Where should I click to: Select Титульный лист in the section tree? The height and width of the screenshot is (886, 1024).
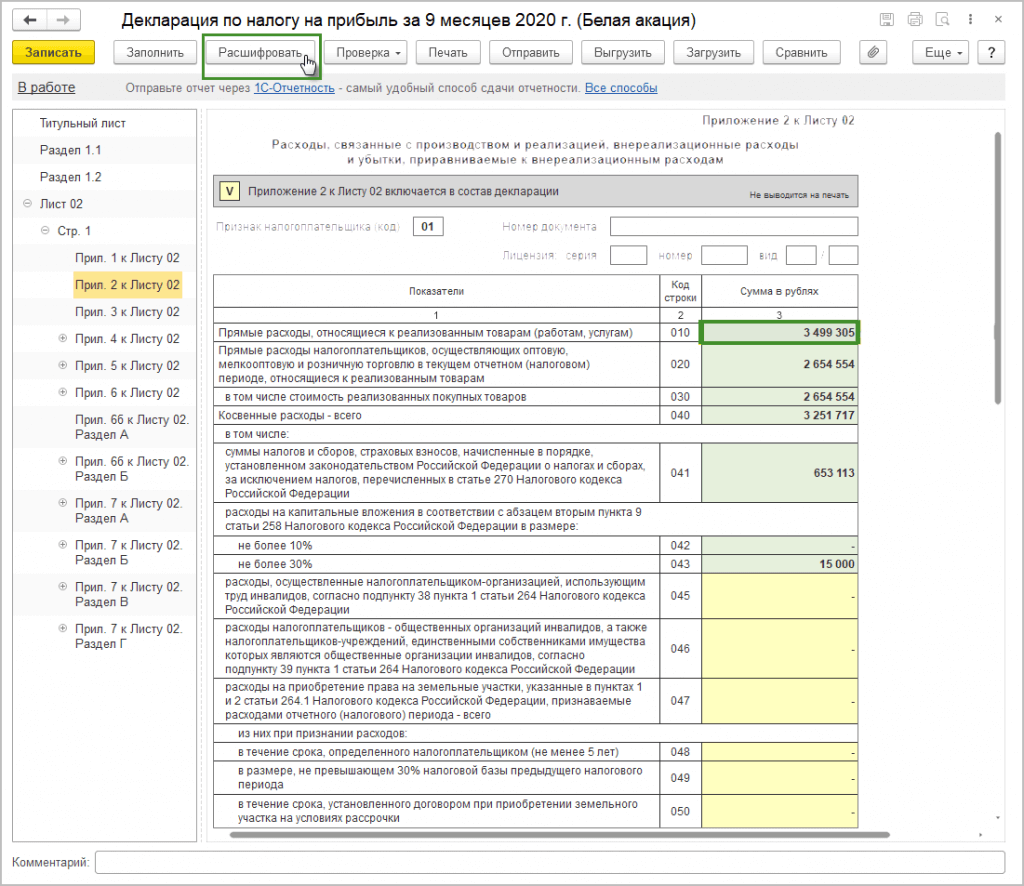82,123
